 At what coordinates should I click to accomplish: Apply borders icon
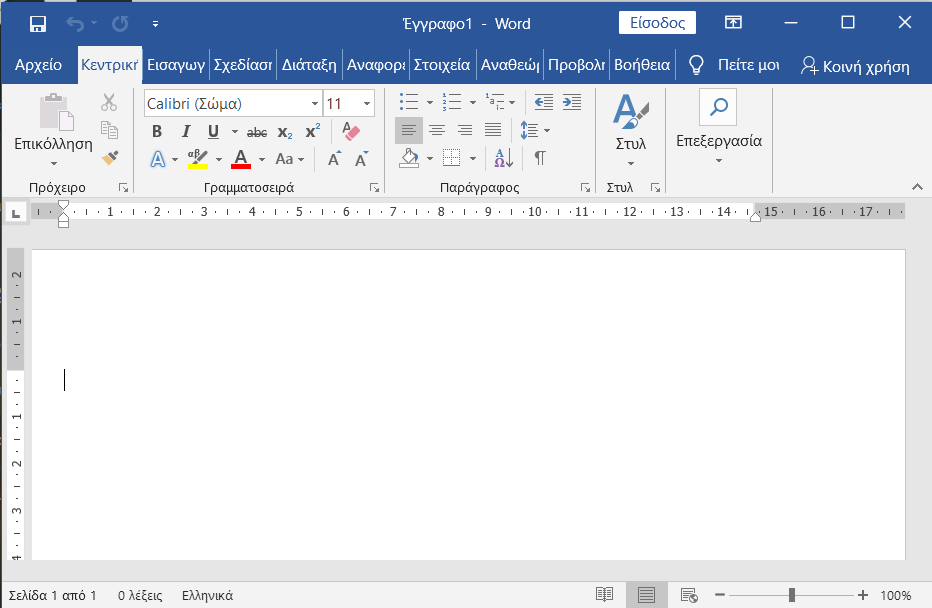click(x=452, y=158)
